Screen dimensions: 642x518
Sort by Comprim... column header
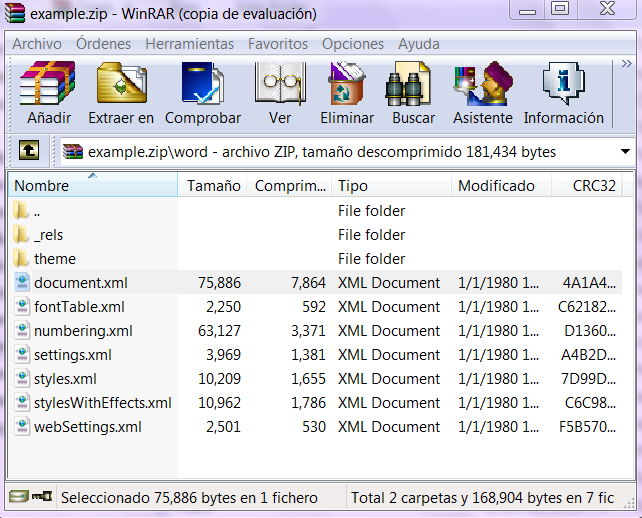point(289,185)
